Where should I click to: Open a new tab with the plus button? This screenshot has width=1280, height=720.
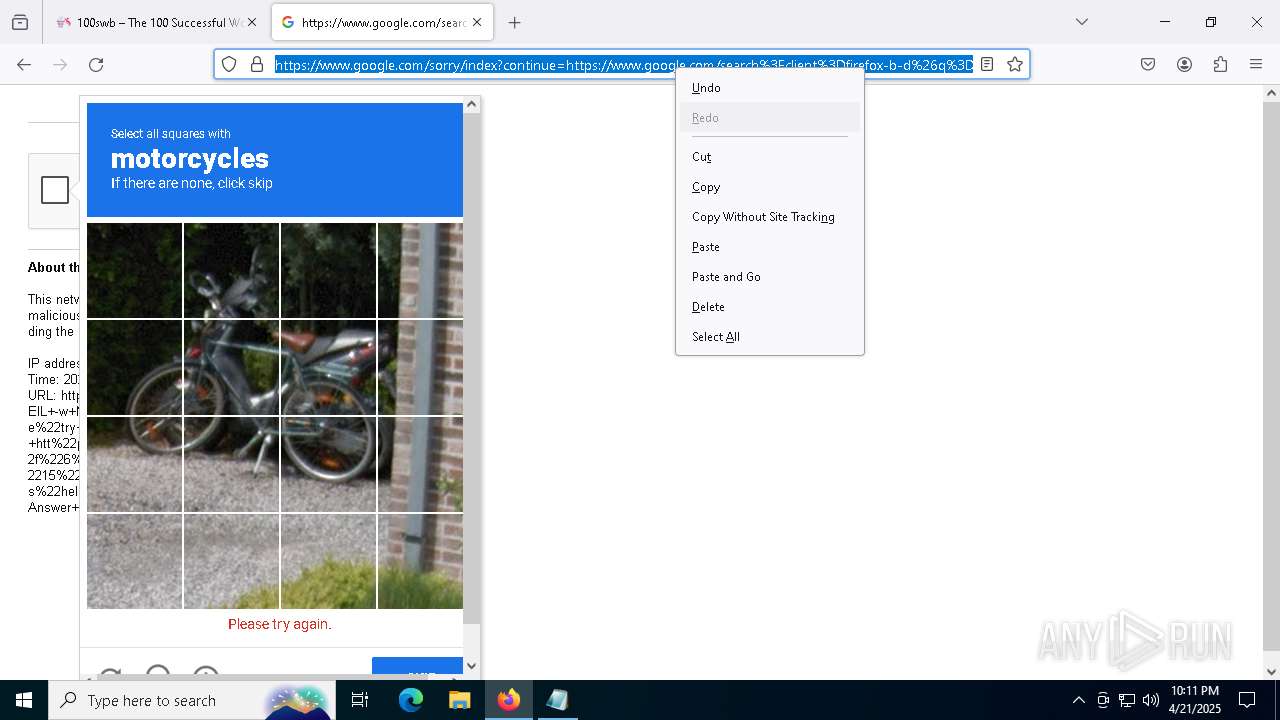pos(514,22)
